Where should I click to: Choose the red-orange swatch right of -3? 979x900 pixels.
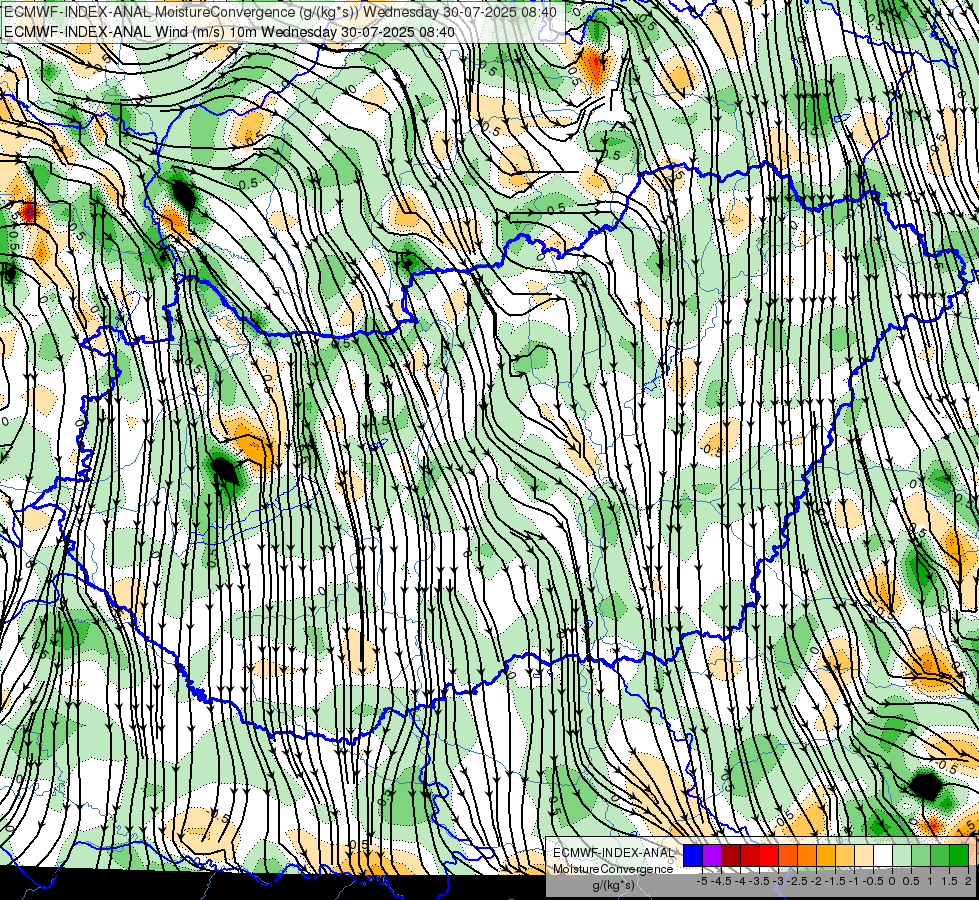click(x=788, y=856)
